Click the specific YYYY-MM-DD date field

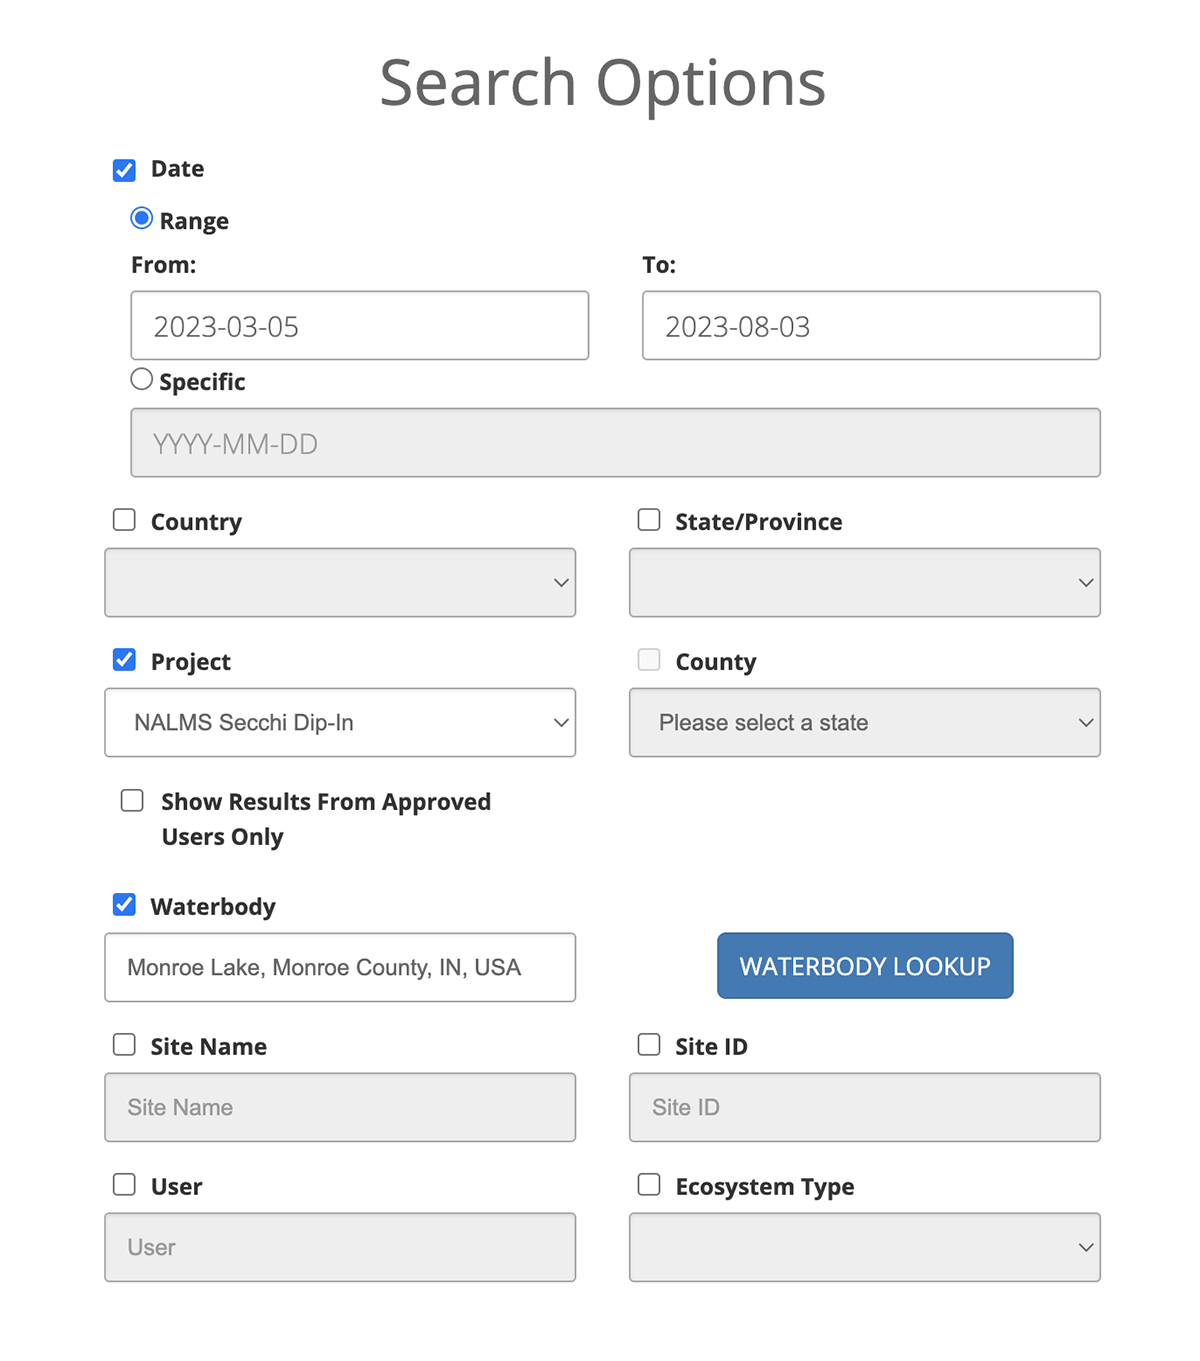tap(615, 443)
